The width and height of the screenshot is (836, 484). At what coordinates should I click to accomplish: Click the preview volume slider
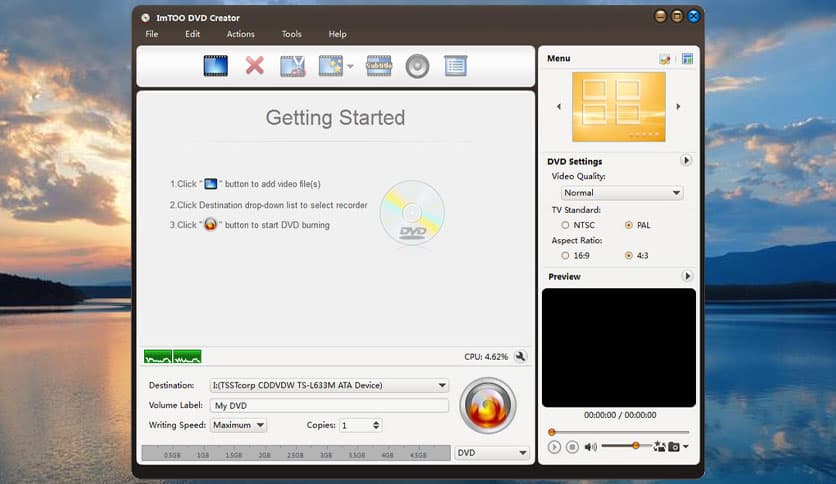point(626,446)
